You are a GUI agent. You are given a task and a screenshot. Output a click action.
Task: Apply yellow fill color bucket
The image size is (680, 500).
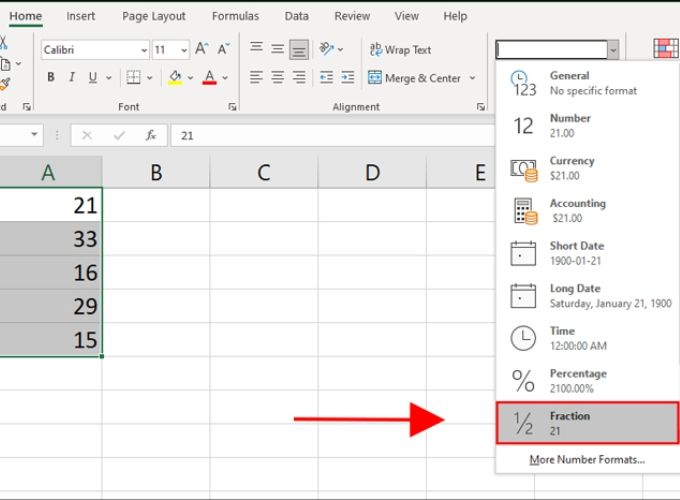pos(175,78)
